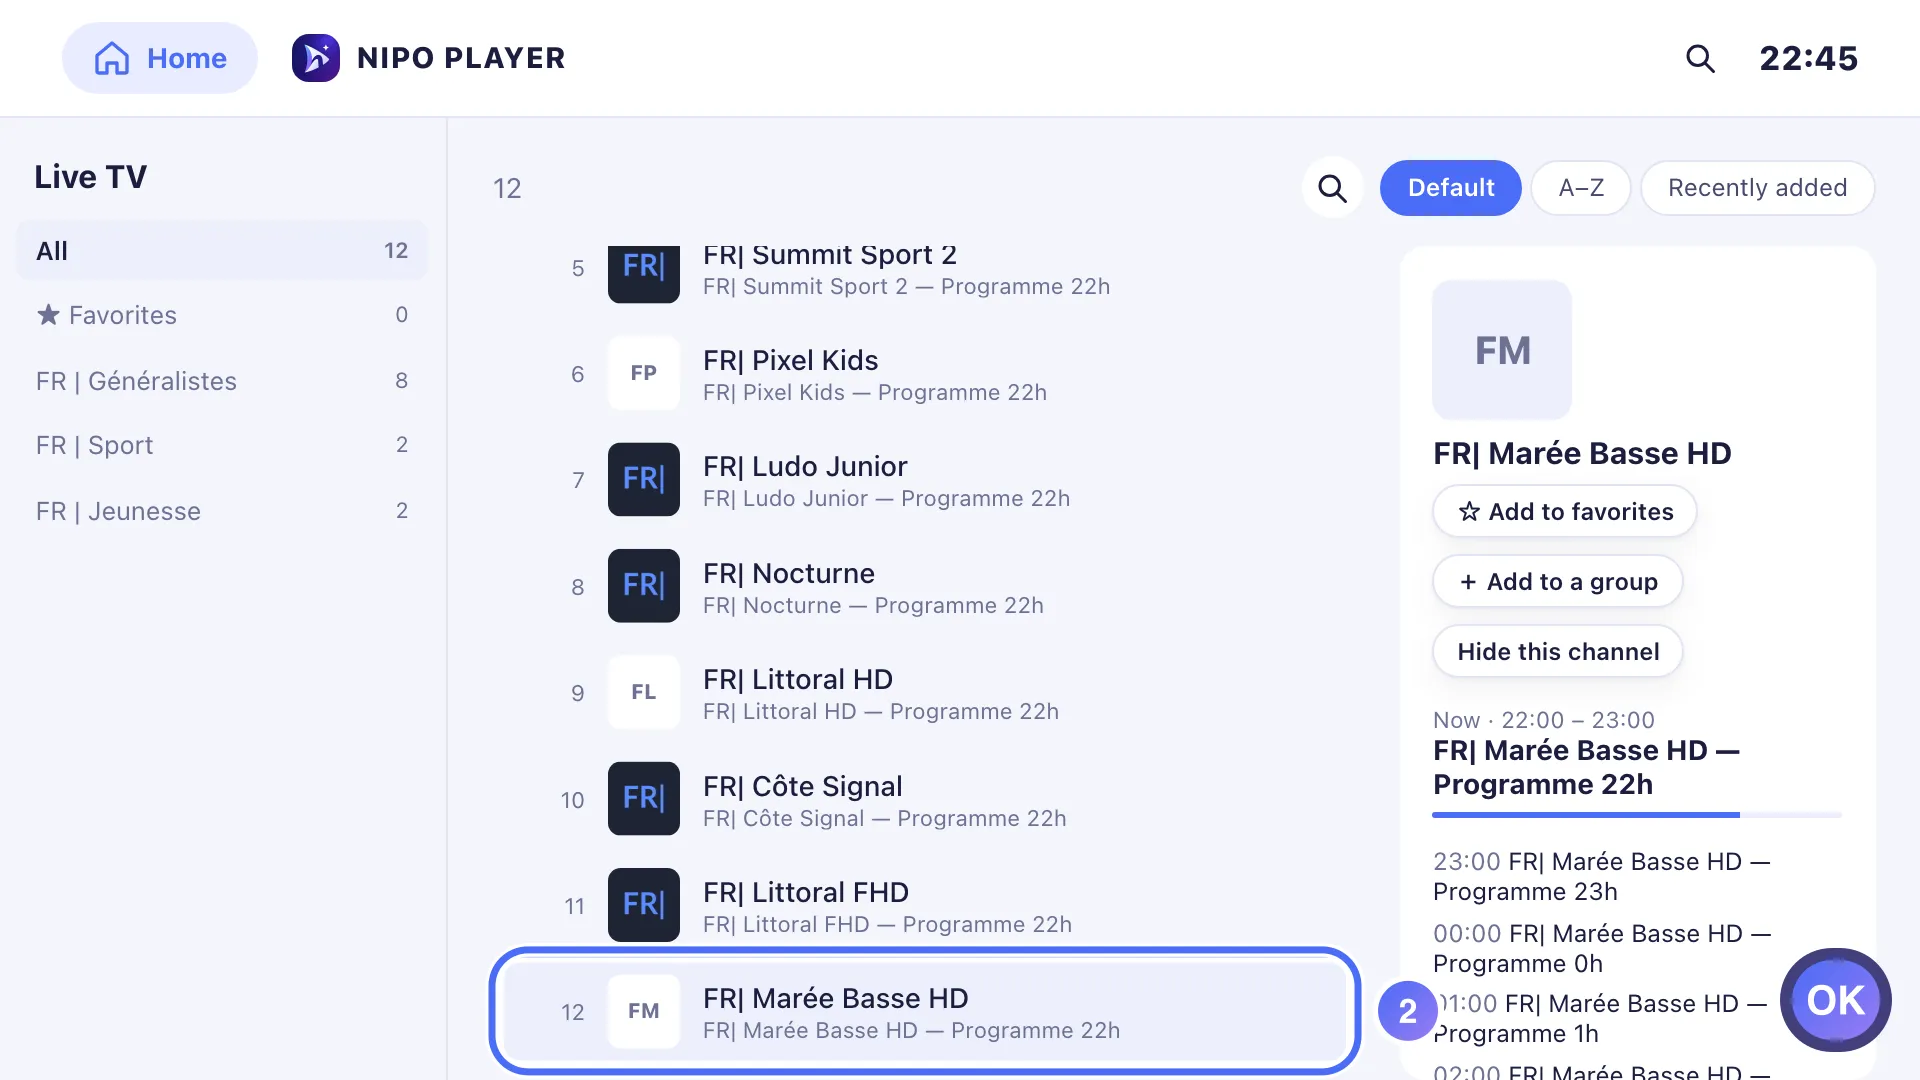Click the Nipo Player logo icon
This screenshot has height=1080, width=1920.
click(x=316, y=58)
